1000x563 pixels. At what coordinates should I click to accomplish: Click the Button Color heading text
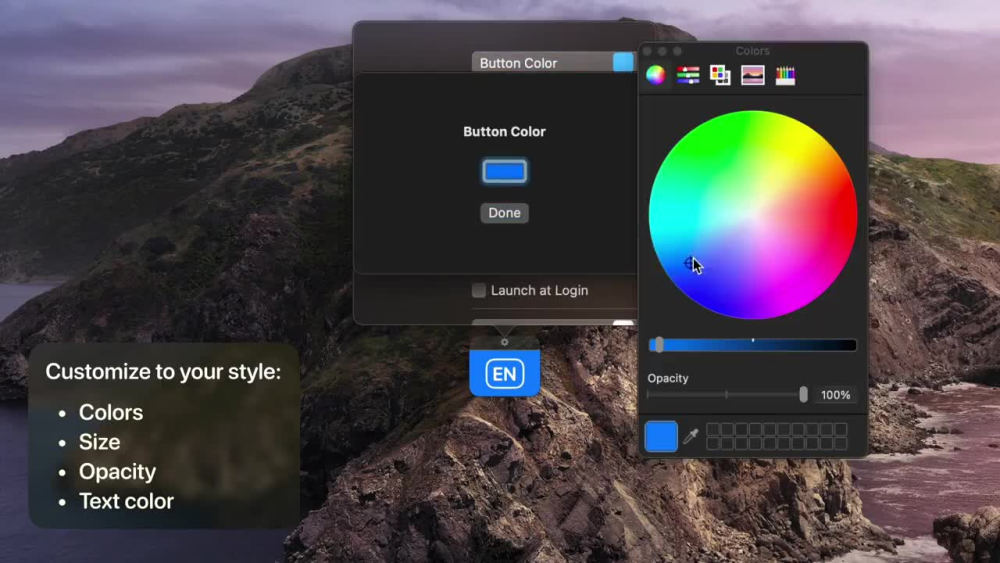[504, 131]
